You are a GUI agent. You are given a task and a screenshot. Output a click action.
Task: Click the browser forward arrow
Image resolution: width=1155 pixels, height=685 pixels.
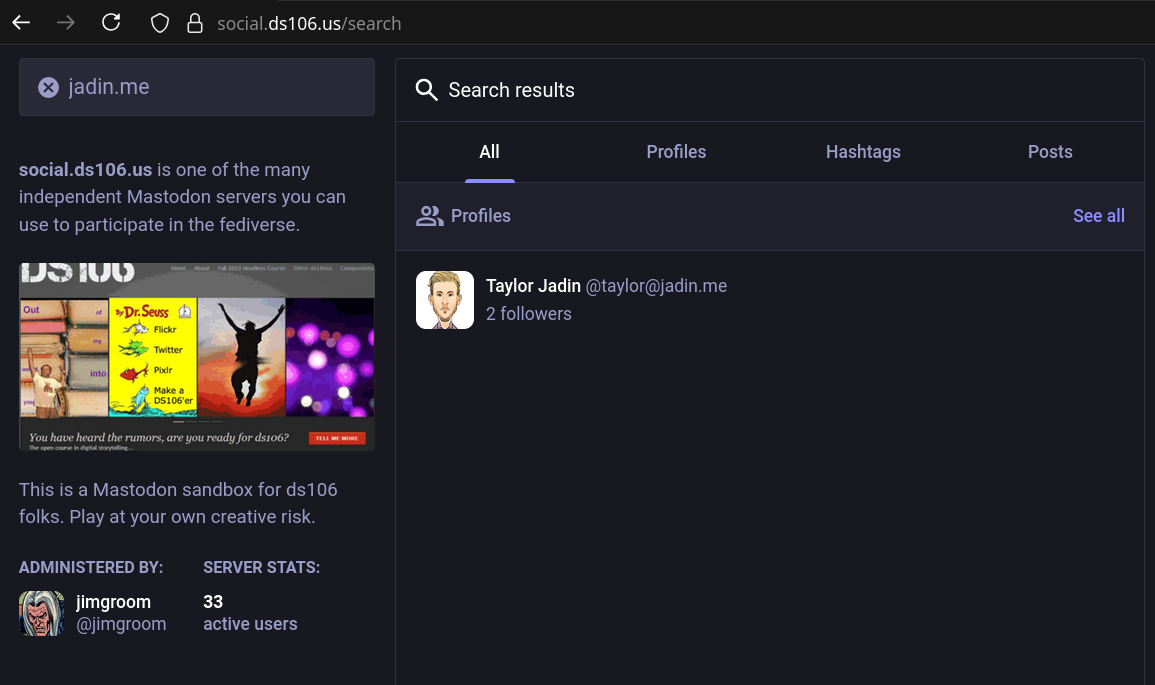tap(66, 23)
